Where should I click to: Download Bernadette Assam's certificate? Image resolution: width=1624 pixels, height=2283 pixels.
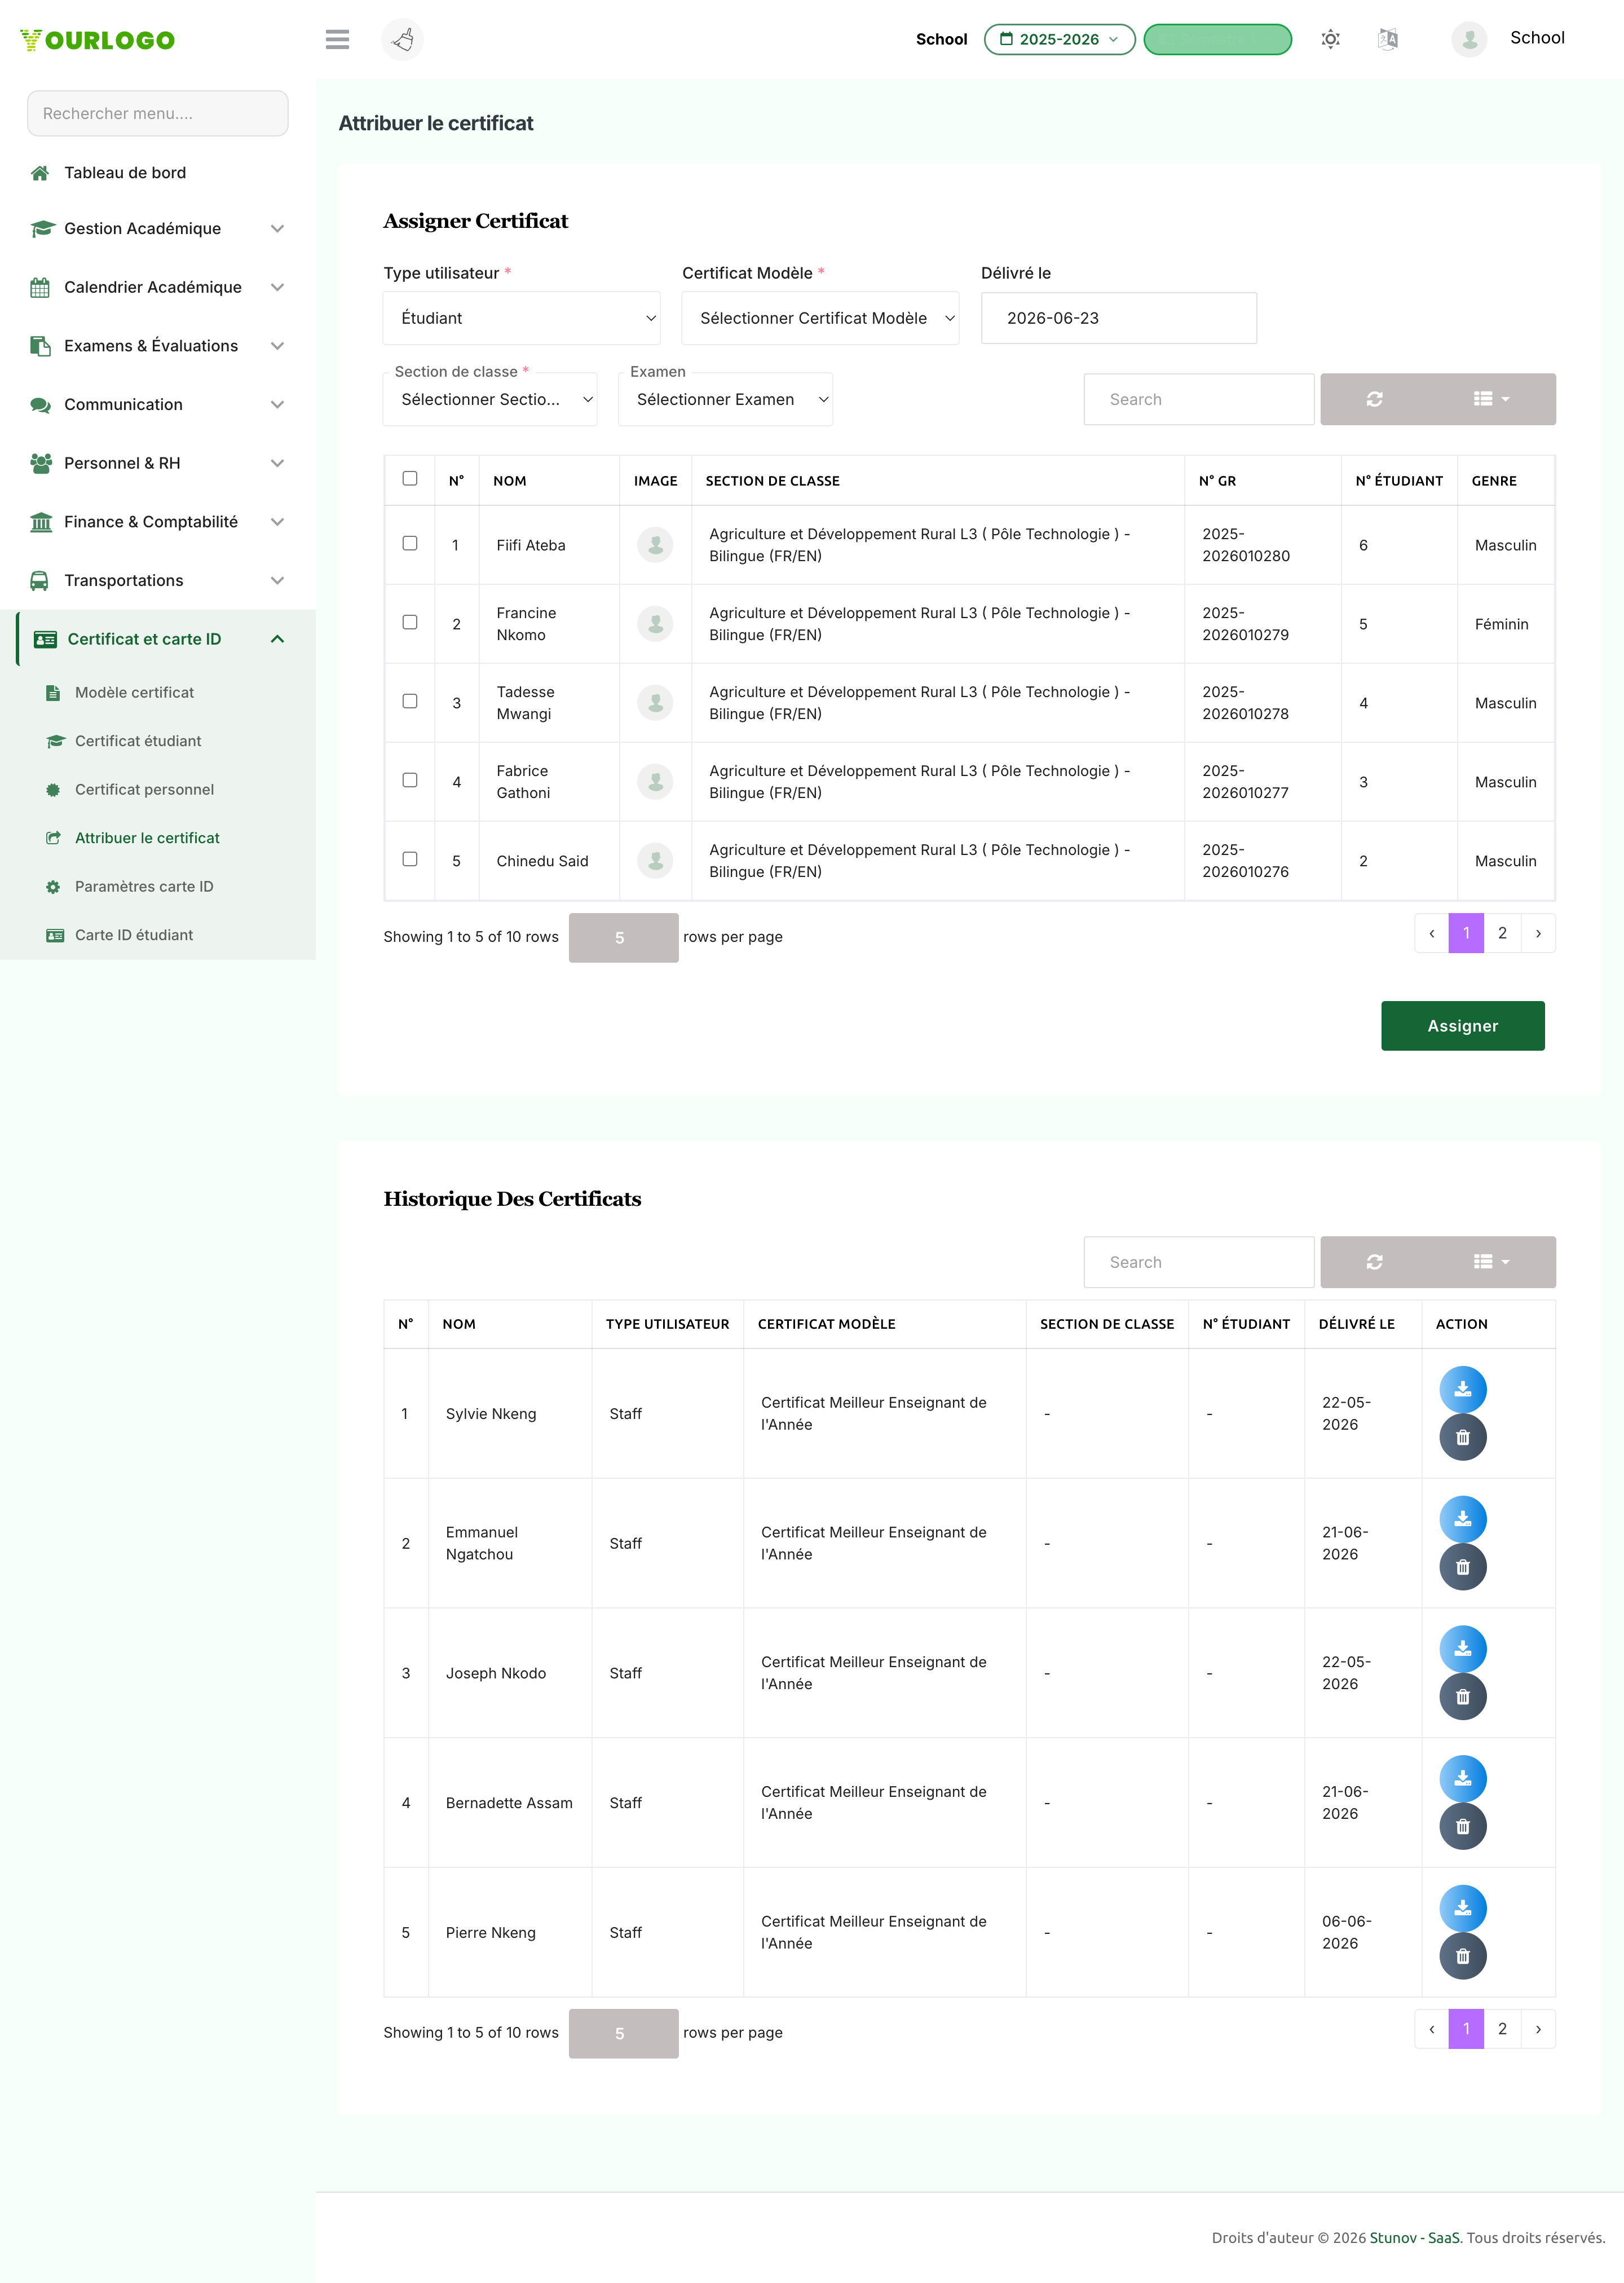click(1462, 1779)
